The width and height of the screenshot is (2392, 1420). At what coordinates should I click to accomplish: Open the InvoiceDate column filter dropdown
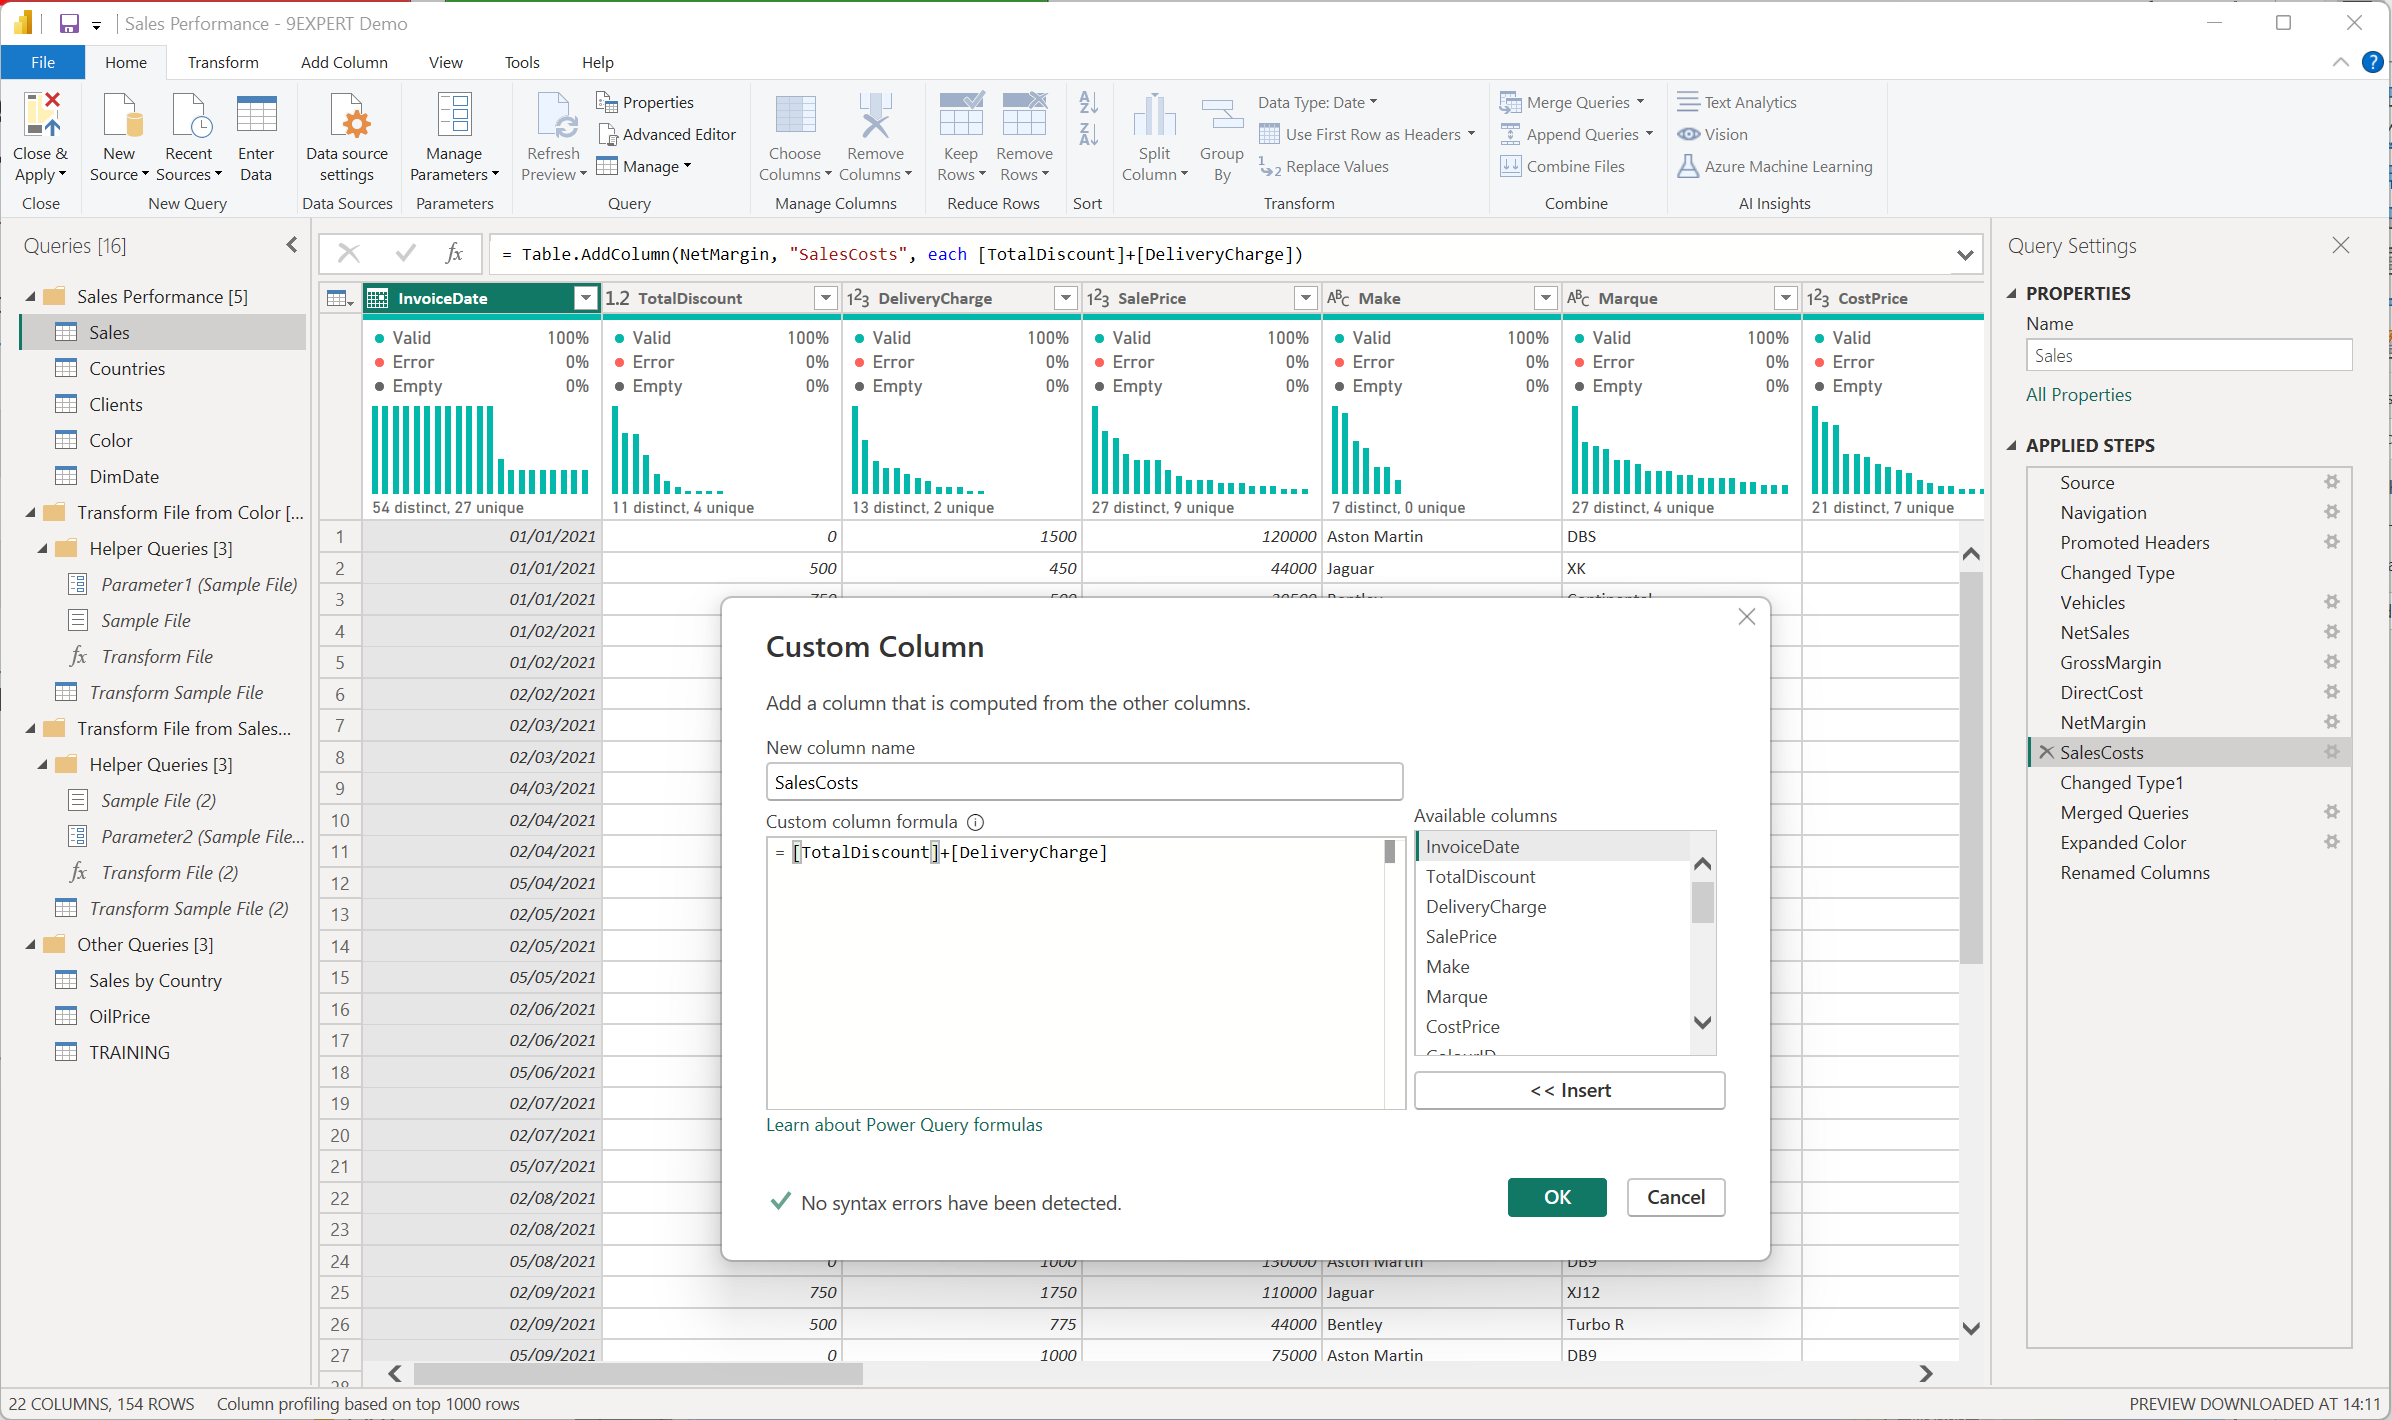pyautogui.click(x=585, y=298)
